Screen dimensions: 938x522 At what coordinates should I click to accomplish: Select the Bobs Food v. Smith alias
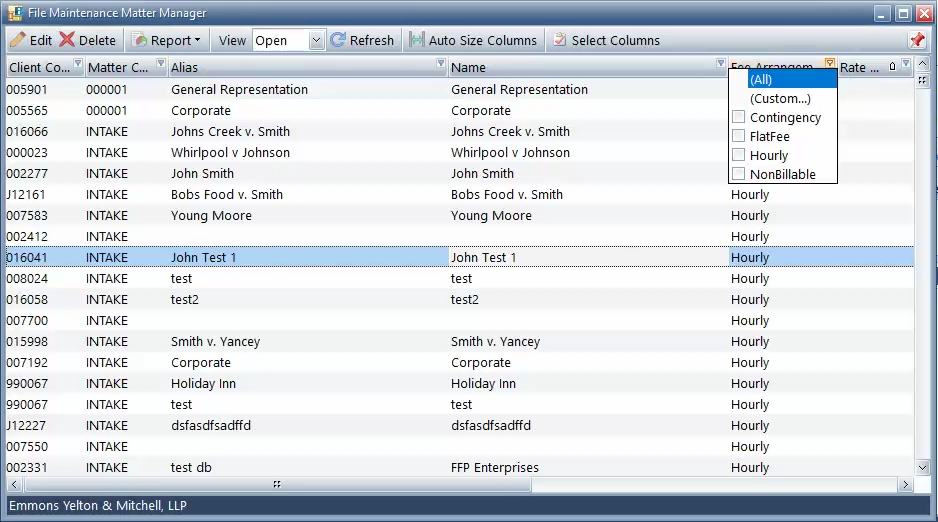227,194
